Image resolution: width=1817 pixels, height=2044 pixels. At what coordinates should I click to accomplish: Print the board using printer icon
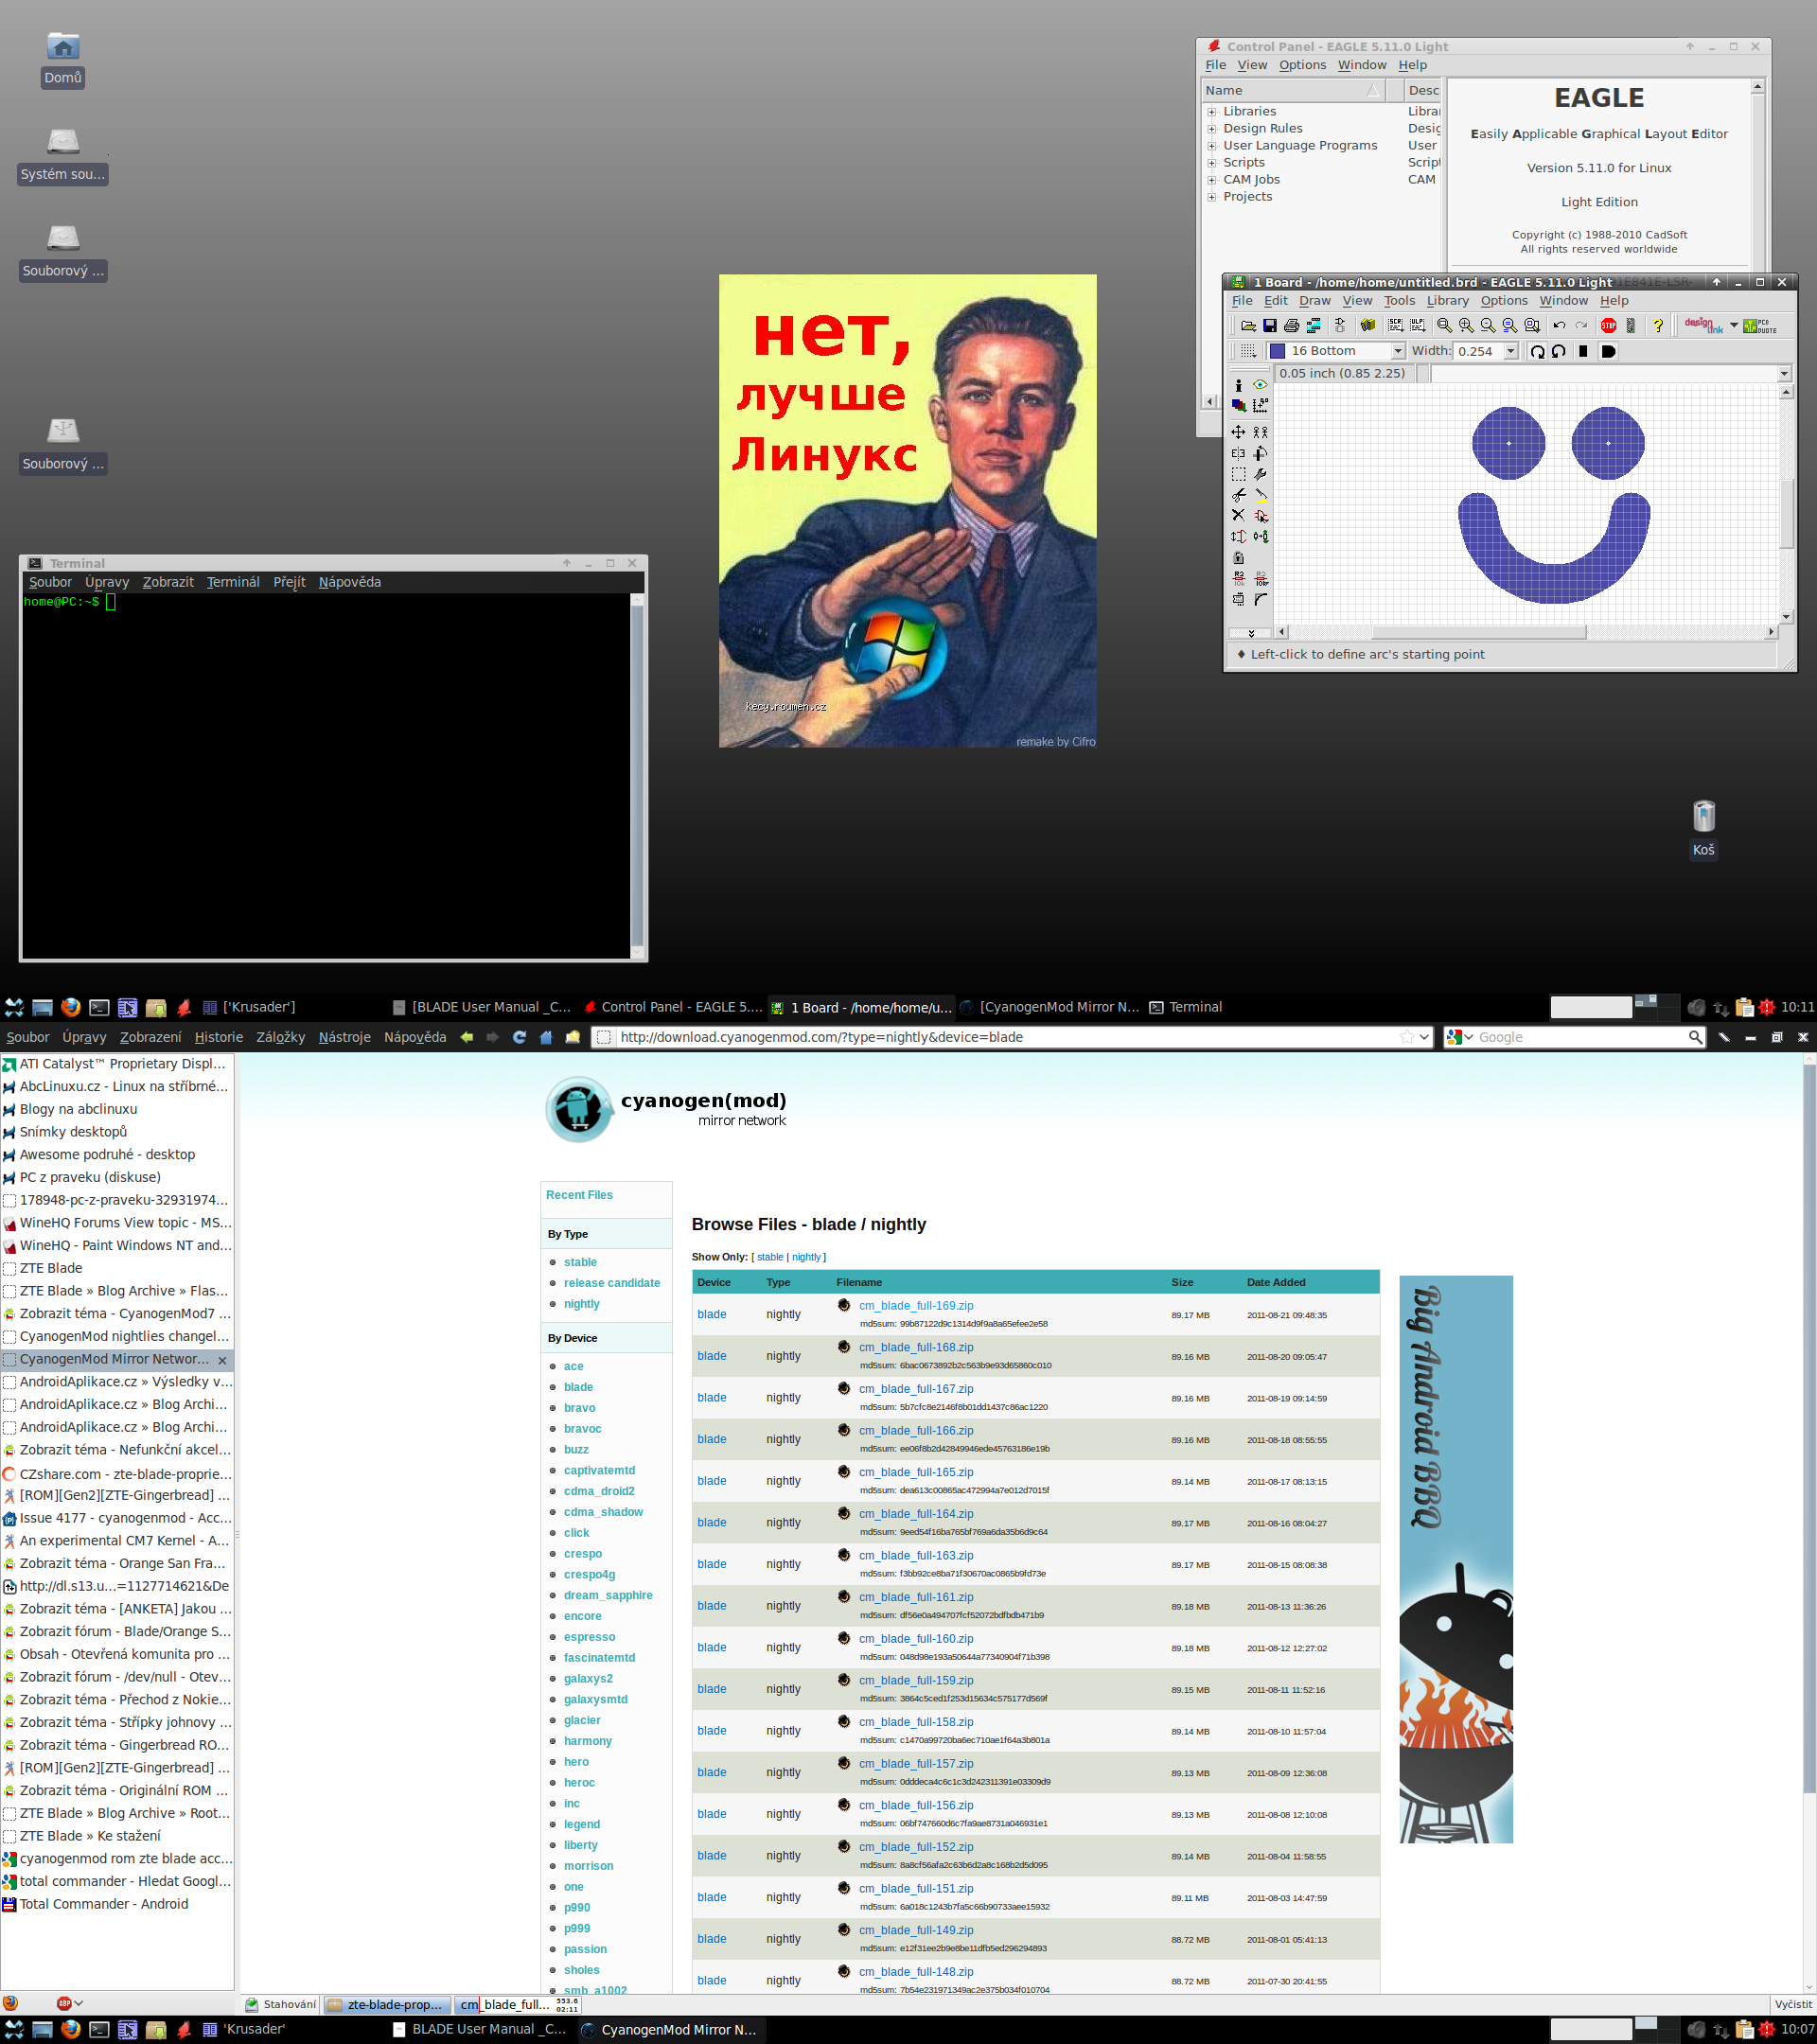1292,326
